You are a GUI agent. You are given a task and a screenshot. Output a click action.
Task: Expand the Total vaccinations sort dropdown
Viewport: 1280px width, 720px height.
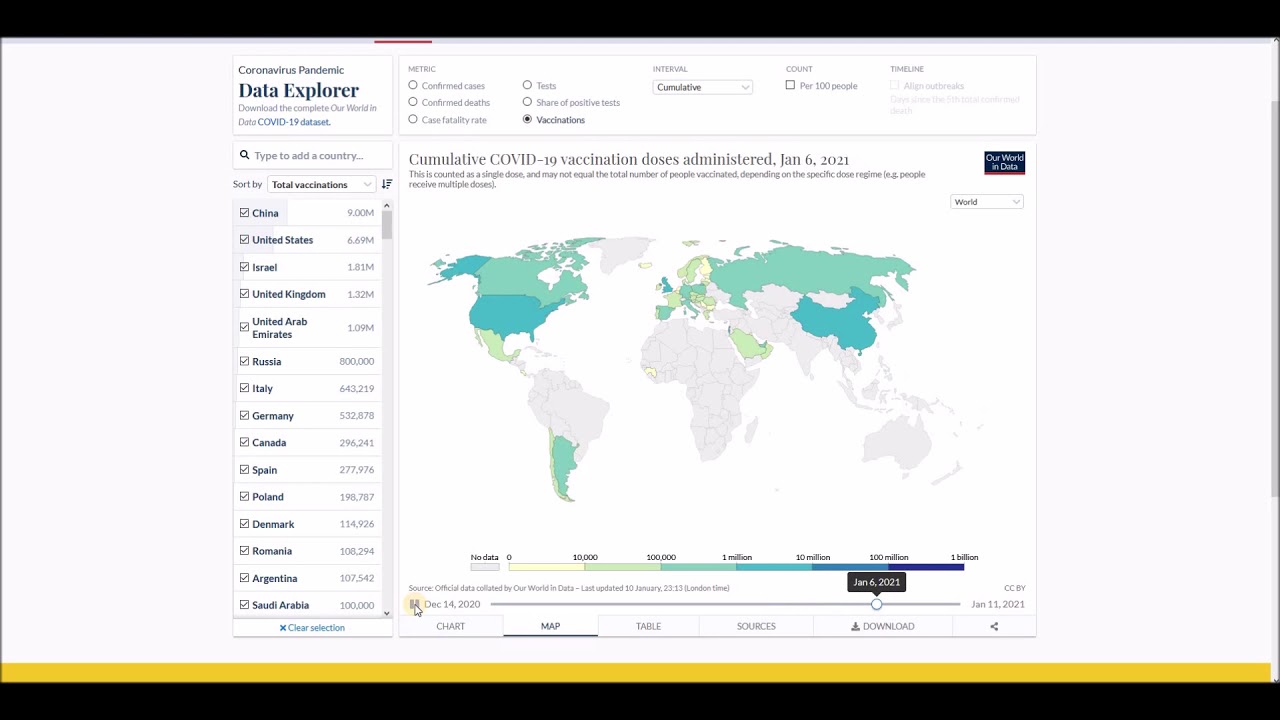tap(321, 184)
